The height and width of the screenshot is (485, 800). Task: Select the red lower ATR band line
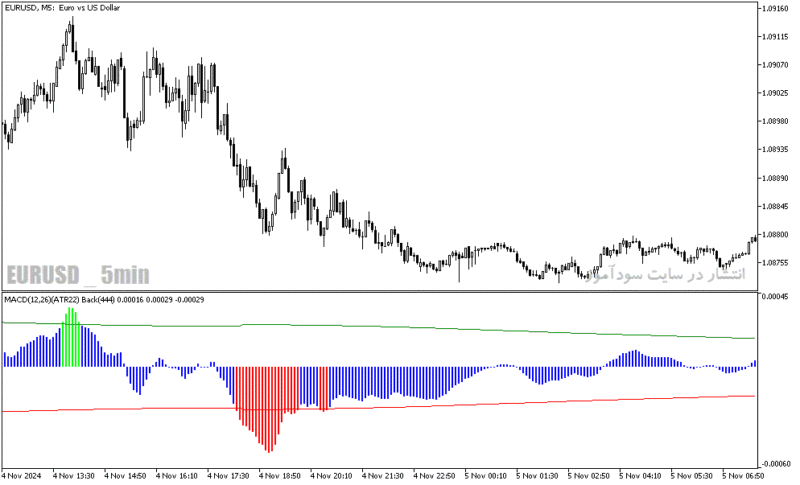click(379, 404)
